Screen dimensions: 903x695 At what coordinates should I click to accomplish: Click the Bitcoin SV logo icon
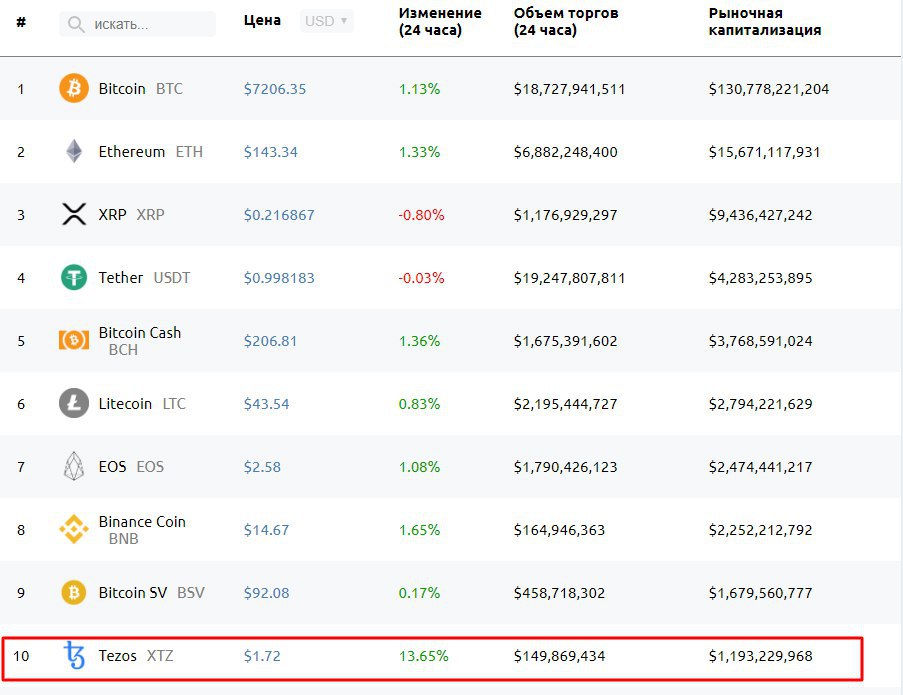(74, 593)
